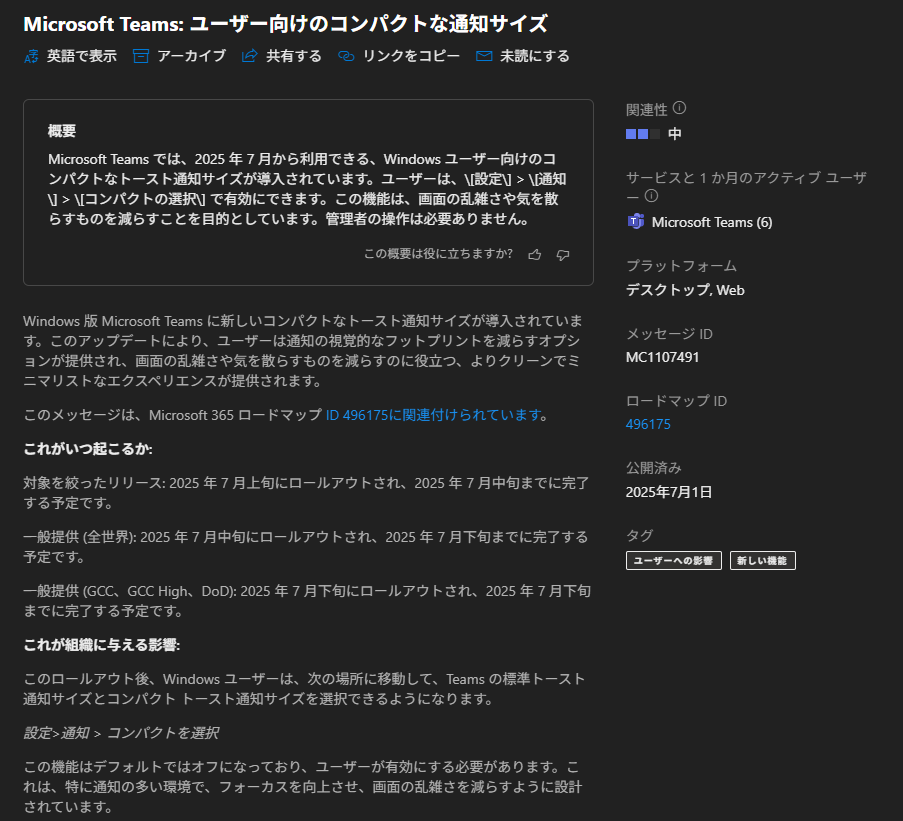Viewport: 903px width, 821px height.
Task: Select the ユーザーへの影響 tag
Action: click(x=674, y=561)
